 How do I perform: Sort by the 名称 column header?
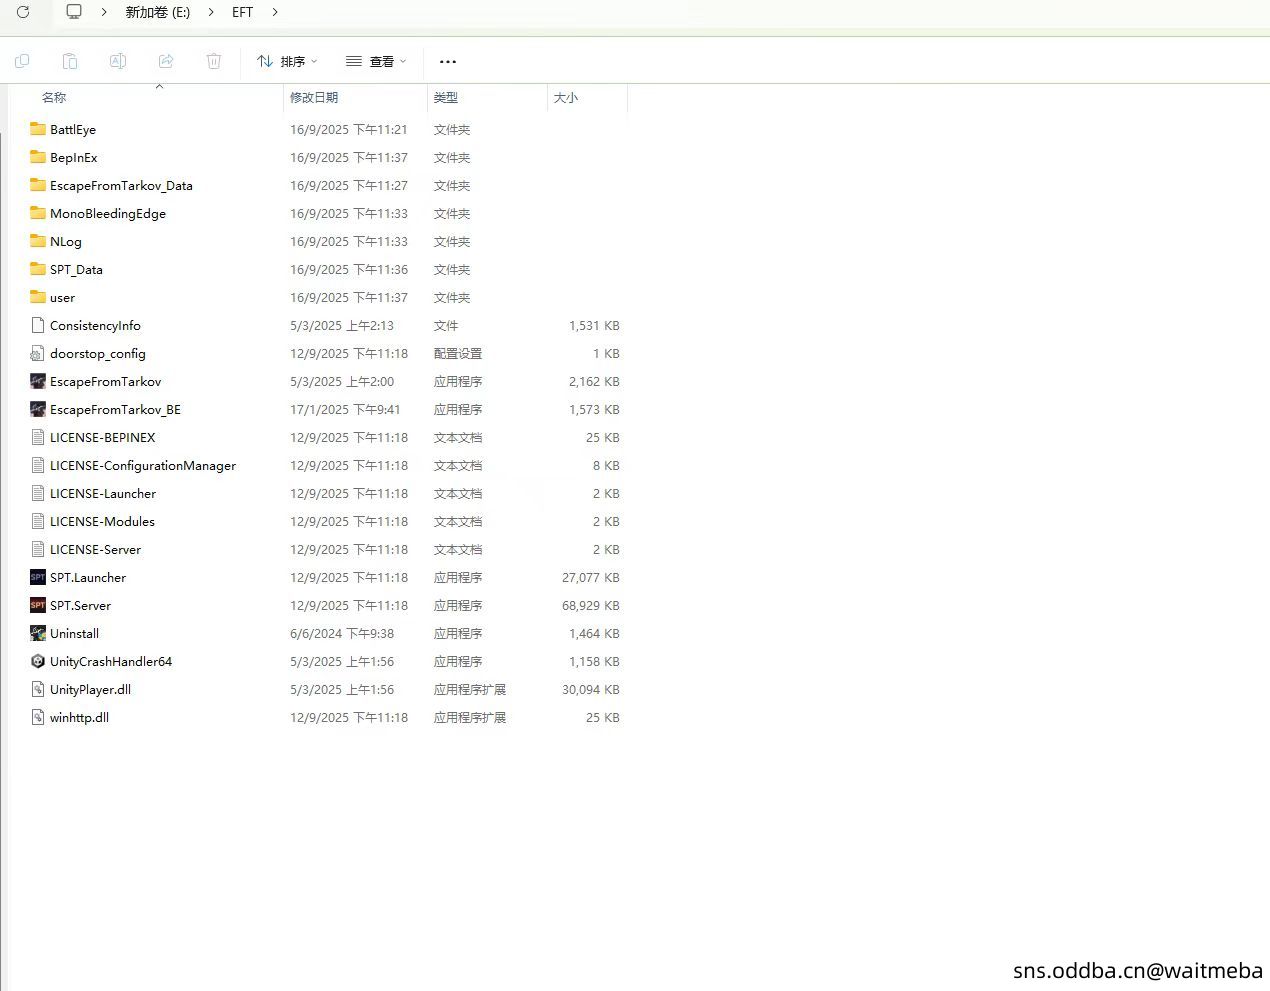click(x=54, y=97)
